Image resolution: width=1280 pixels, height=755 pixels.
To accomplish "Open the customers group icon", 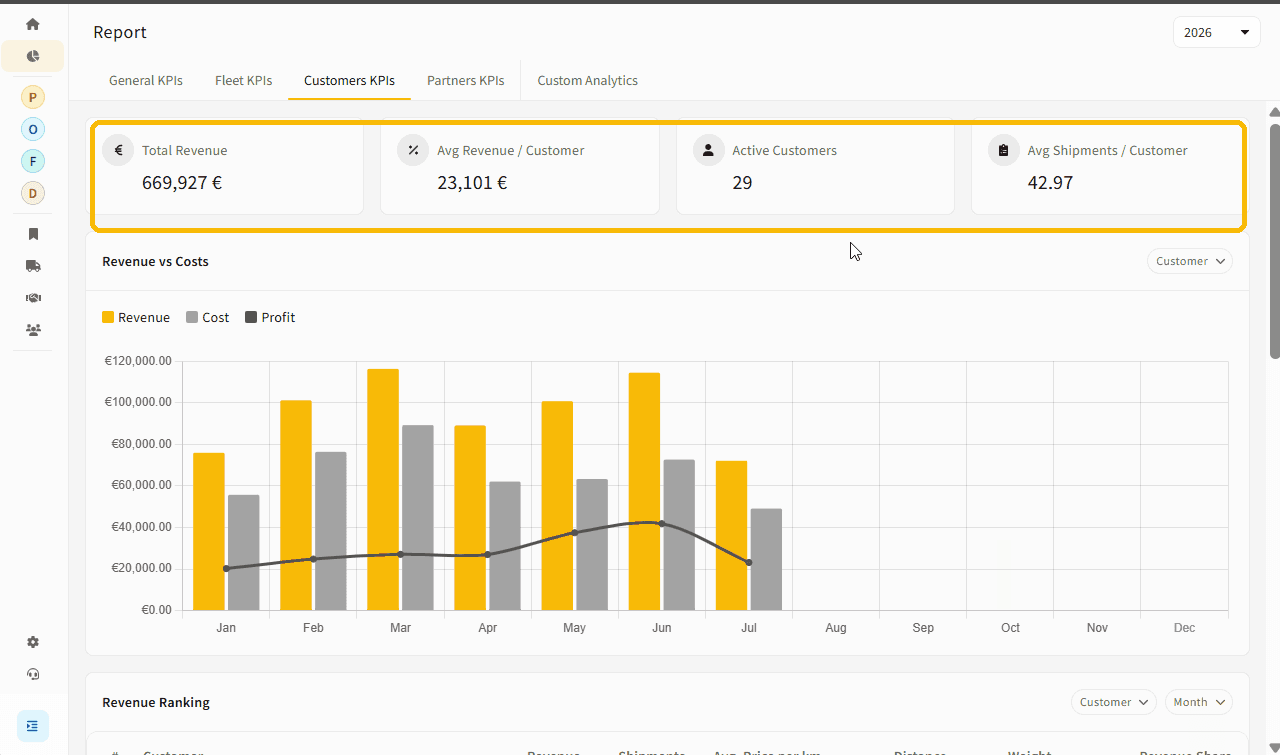I will click(33, 330).
